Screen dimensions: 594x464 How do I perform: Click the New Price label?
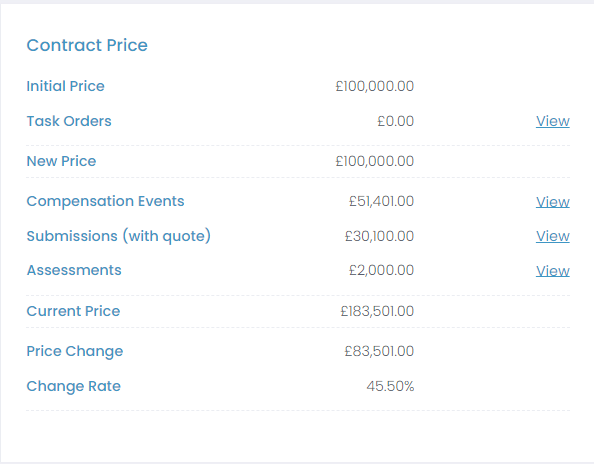(61, 161)
